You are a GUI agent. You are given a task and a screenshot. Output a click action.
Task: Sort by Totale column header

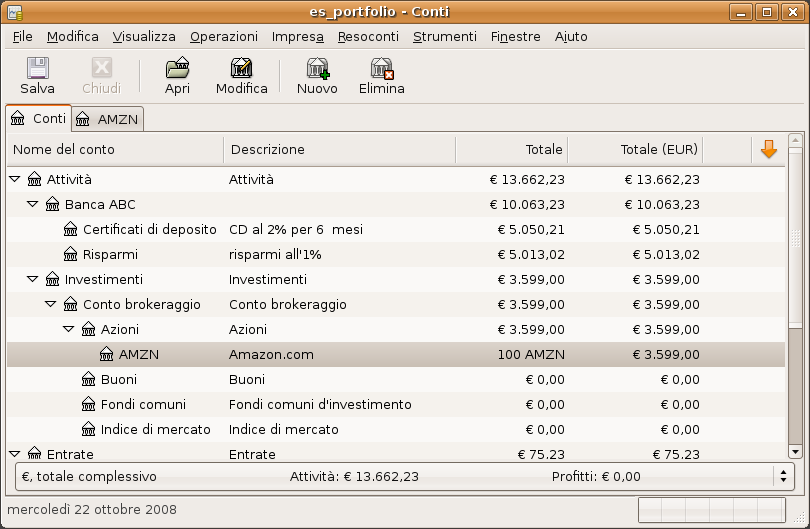click(512, 150)
